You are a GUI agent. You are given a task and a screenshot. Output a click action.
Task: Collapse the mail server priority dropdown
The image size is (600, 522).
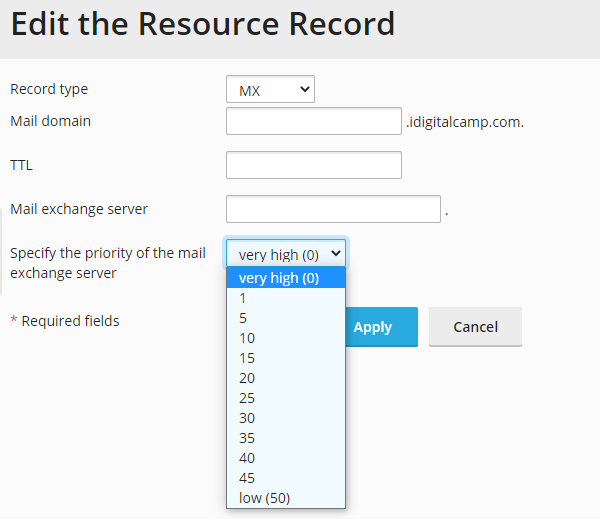click(286, 253)
